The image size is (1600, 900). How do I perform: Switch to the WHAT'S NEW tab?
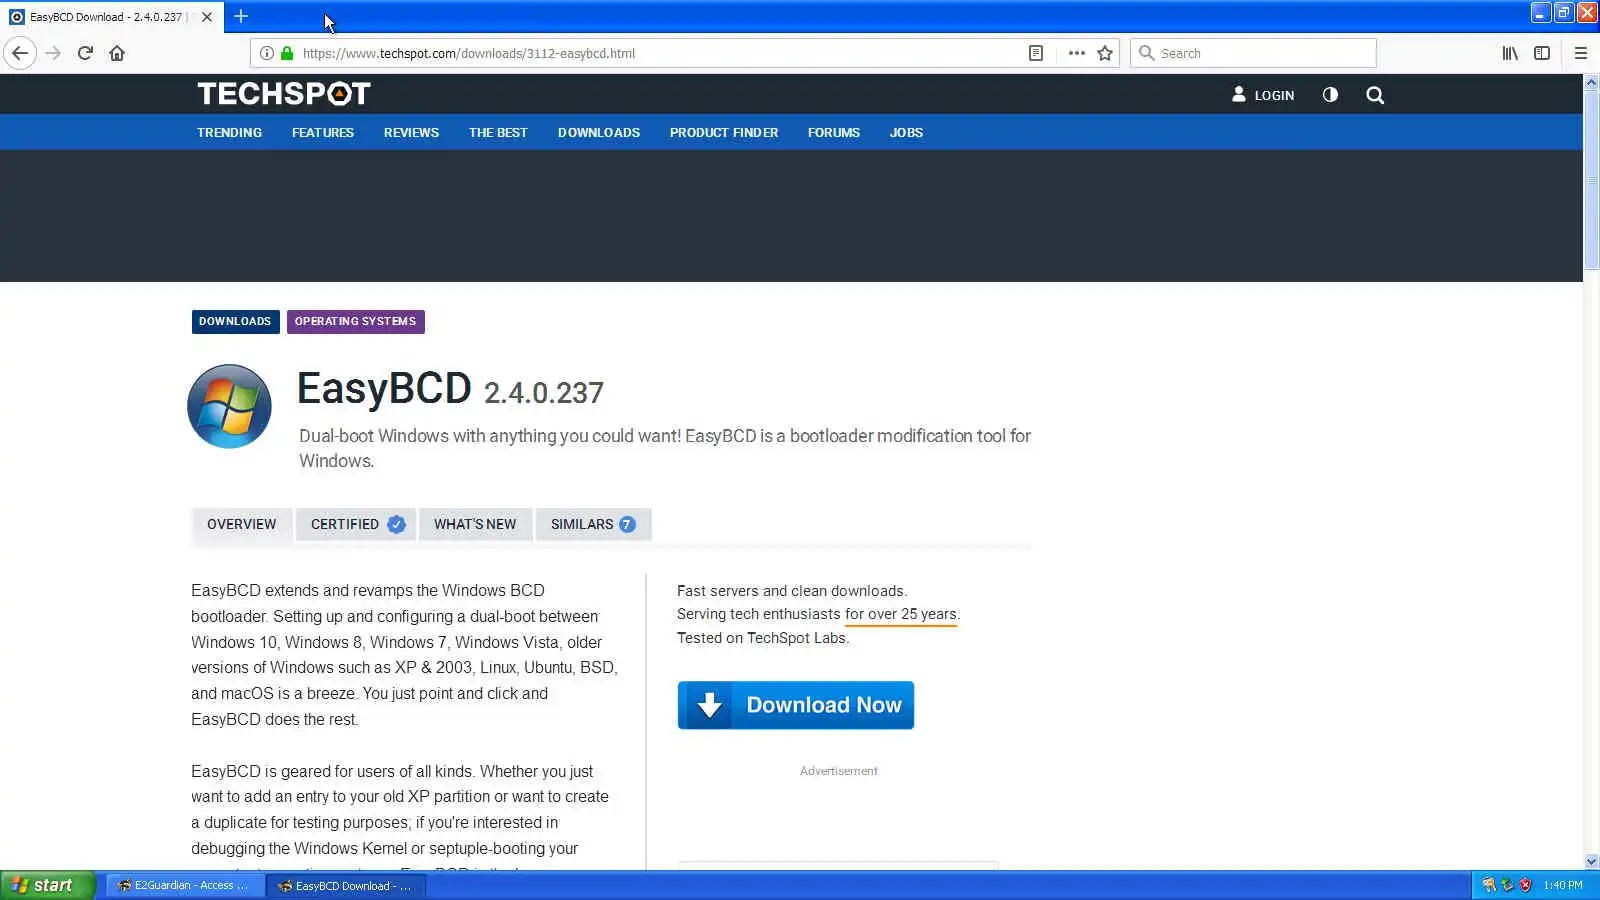[x=475, y=524]
